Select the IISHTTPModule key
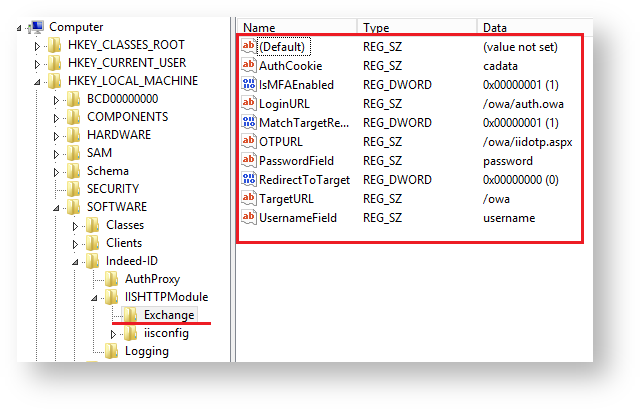The height and width of the screenshot is (410, 641). [165, 297]
